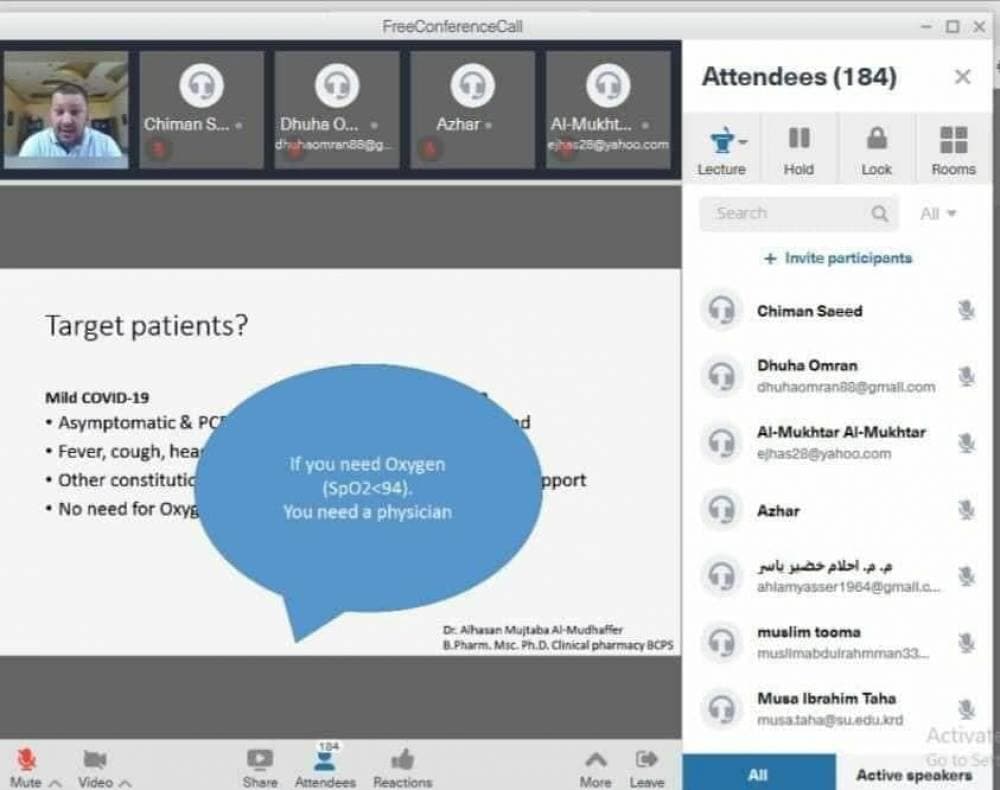Select the All tab at panel bottom
The image size is (1000, 790).
(x=758, y=775)
